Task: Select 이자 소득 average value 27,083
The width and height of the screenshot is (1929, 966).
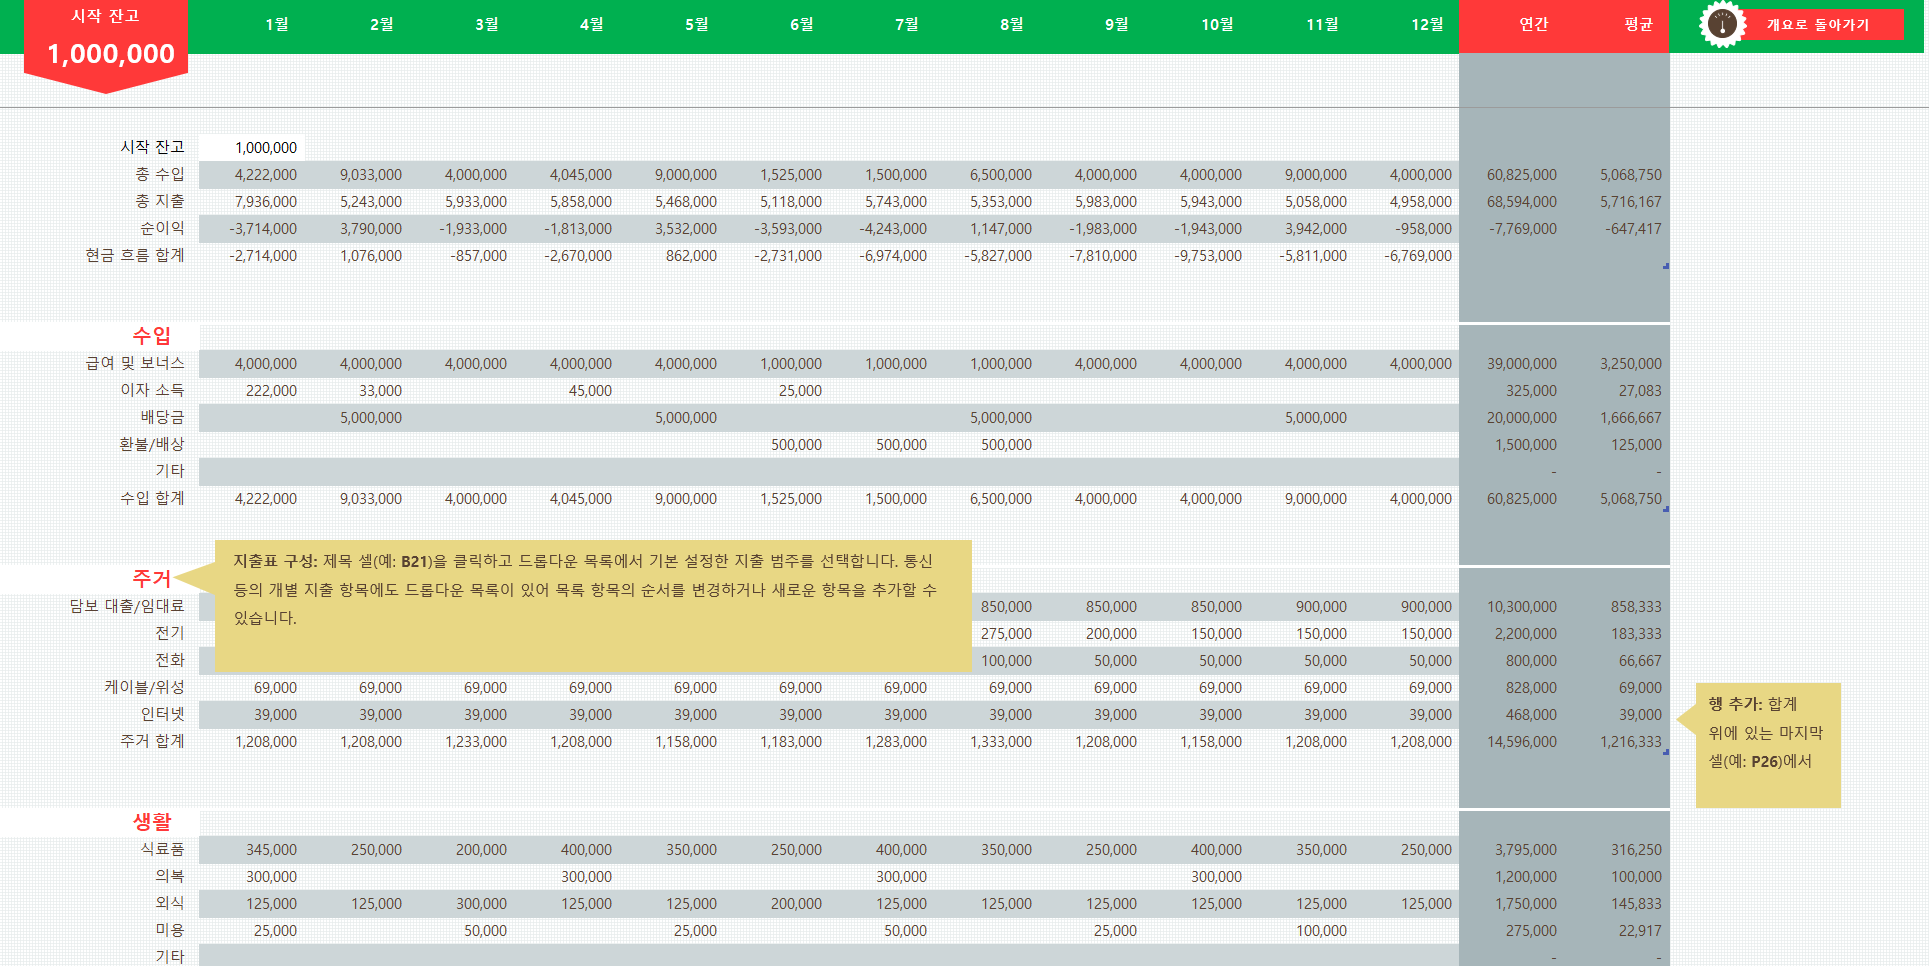Action: [1640, 391]
